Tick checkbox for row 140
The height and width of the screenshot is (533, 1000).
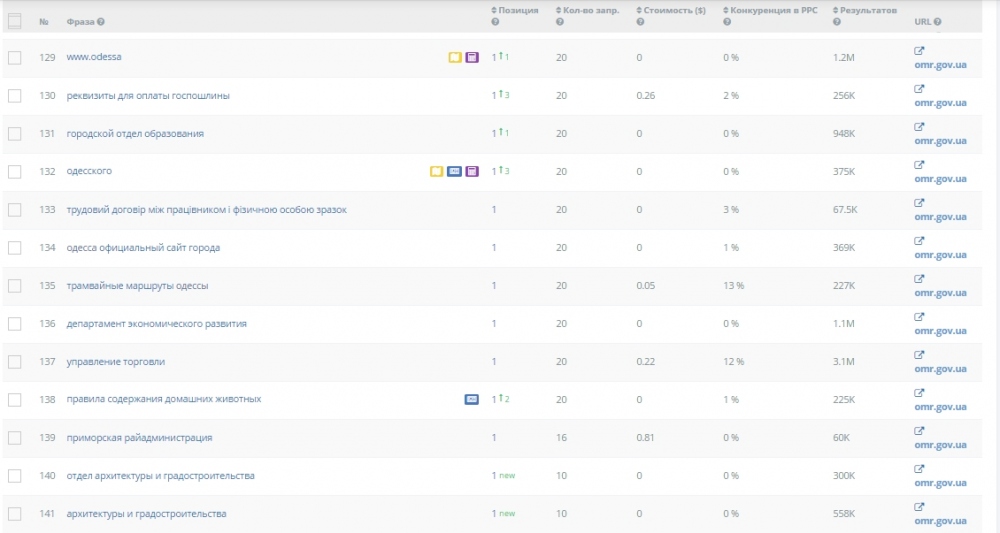coord(14,476)
